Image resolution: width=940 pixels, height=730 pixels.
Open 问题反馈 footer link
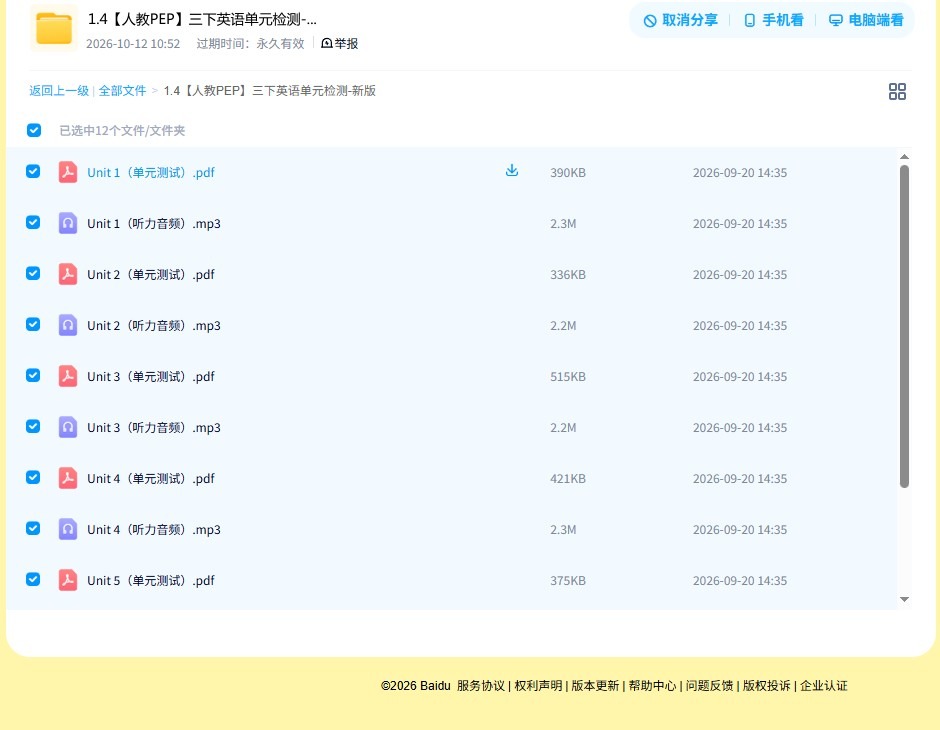pyautogui.click(x=709, y=686)
